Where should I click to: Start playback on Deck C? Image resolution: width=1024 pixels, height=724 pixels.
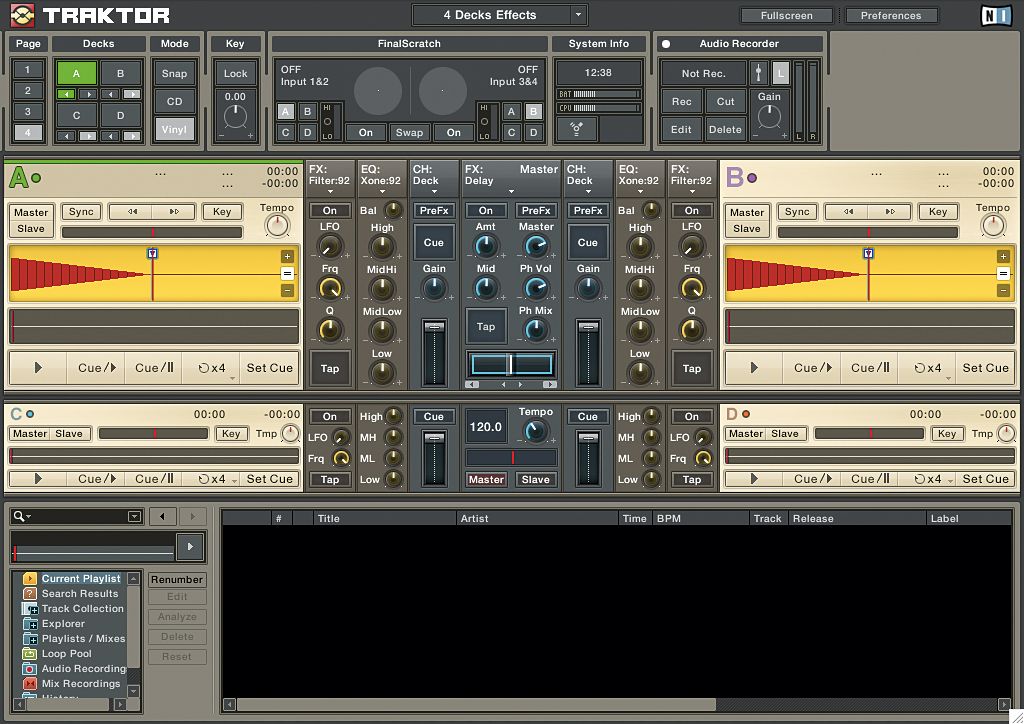(x=38, y=479)
